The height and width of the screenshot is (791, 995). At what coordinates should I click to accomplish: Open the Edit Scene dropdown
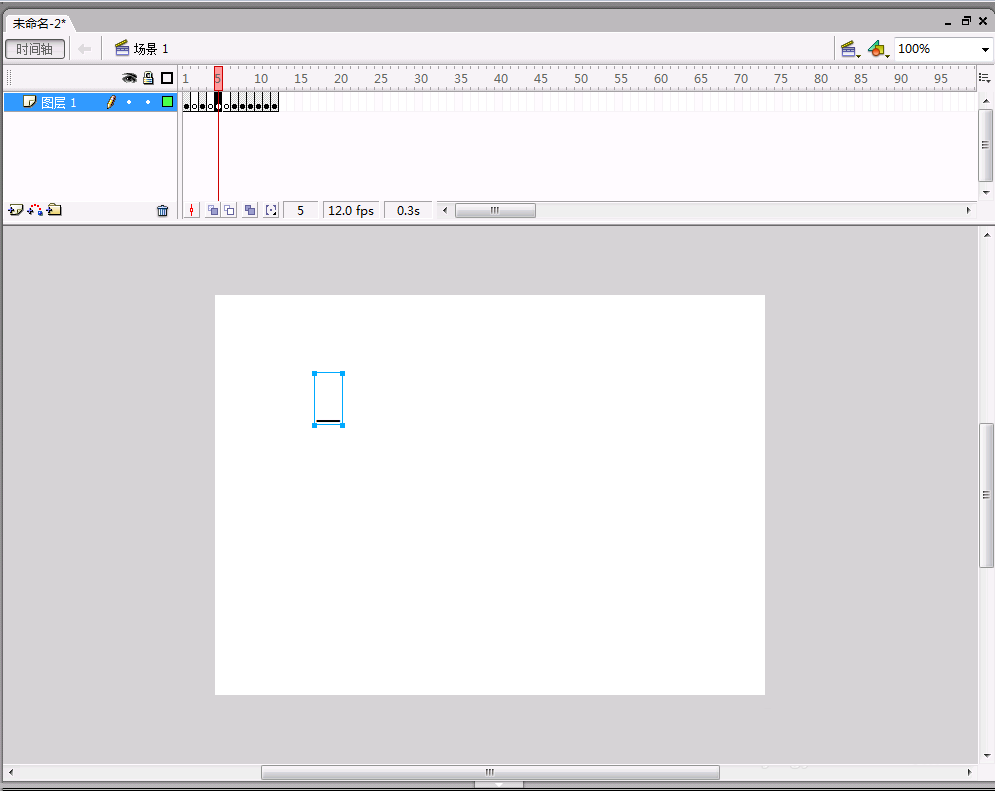tap(850, 49)
